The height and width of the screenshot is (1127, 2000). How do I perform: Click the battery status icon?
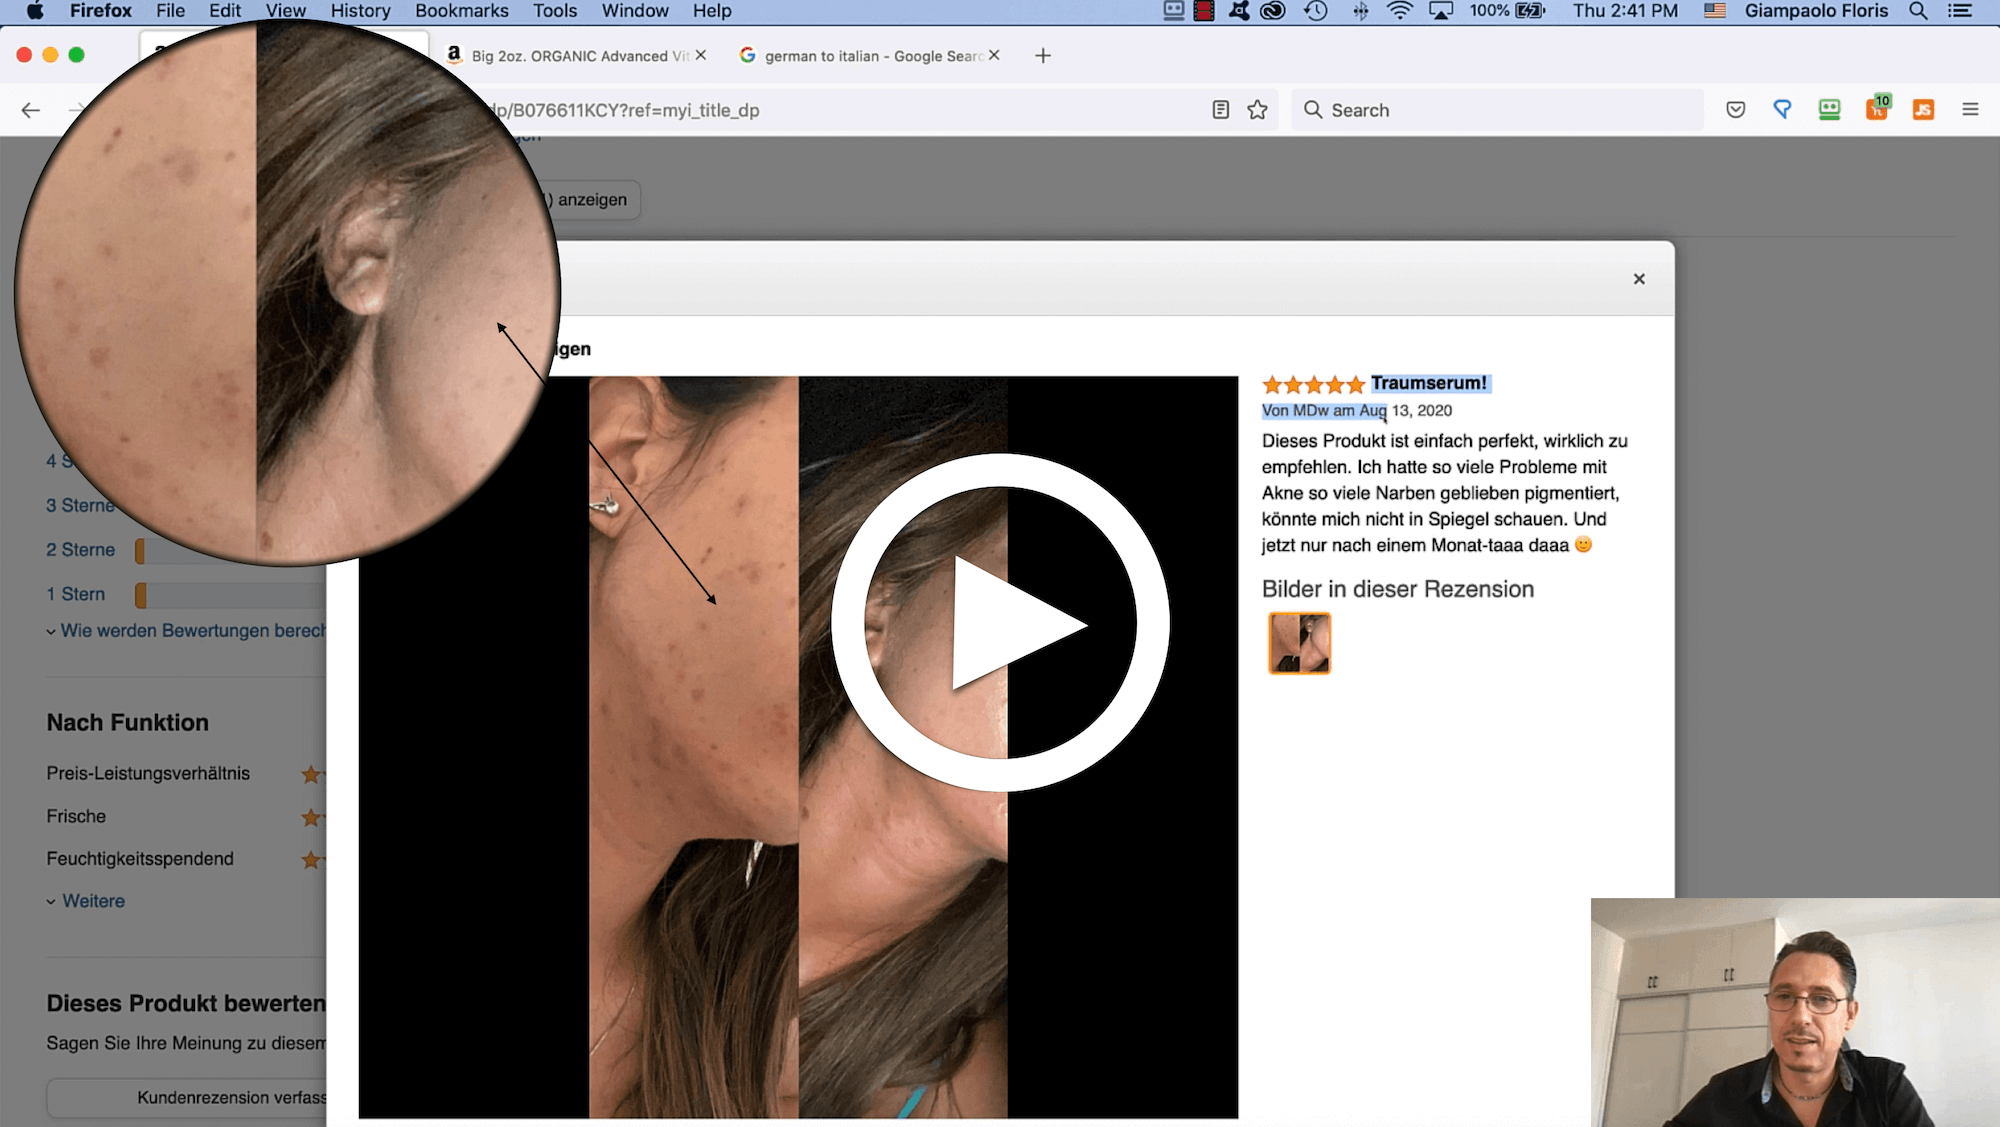coord(1531,11)
